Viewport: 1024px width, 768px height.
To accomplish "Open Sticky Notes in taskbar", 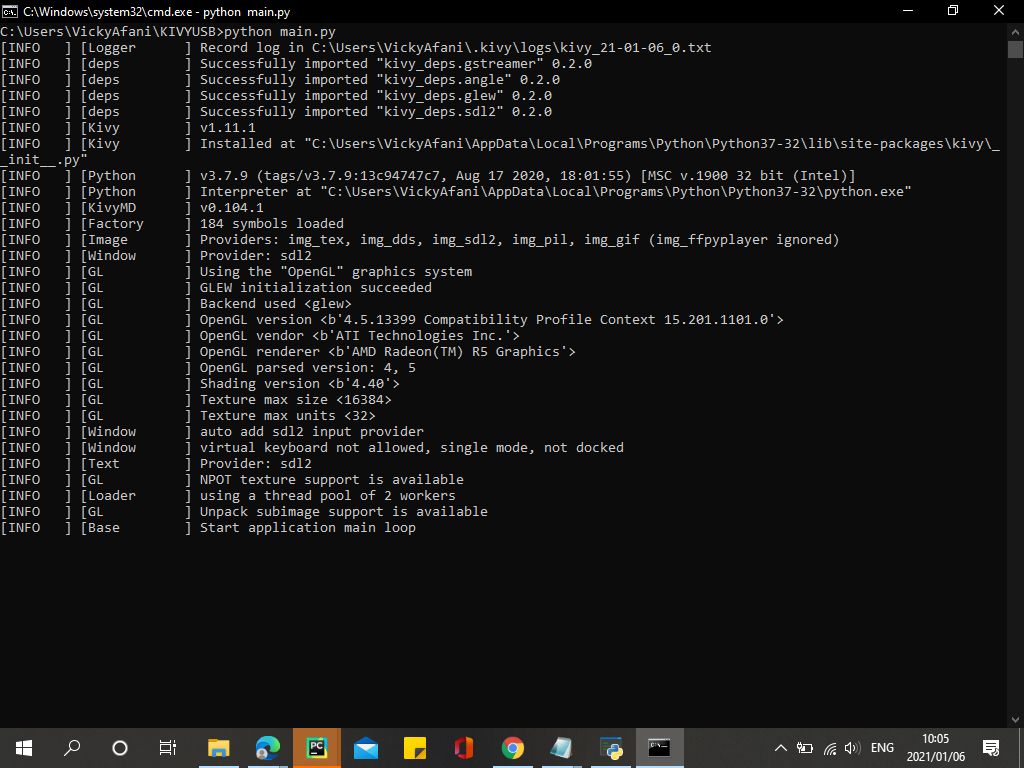I will coord(415,748).
